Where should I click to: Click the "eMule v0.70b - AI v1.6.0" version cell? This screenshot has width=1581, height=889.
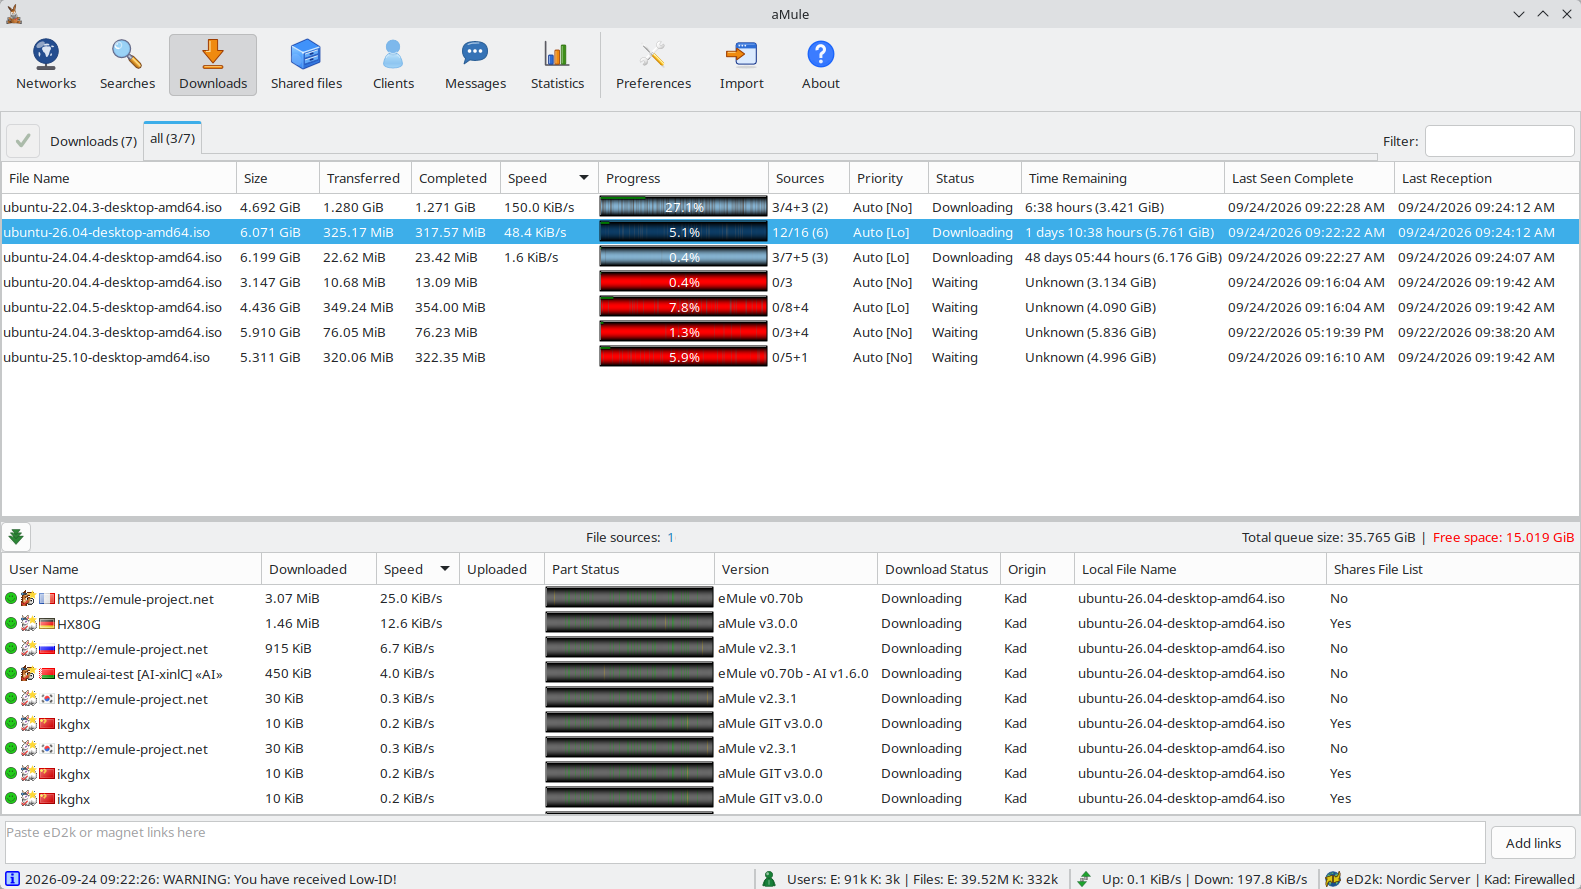pos(793,673)
